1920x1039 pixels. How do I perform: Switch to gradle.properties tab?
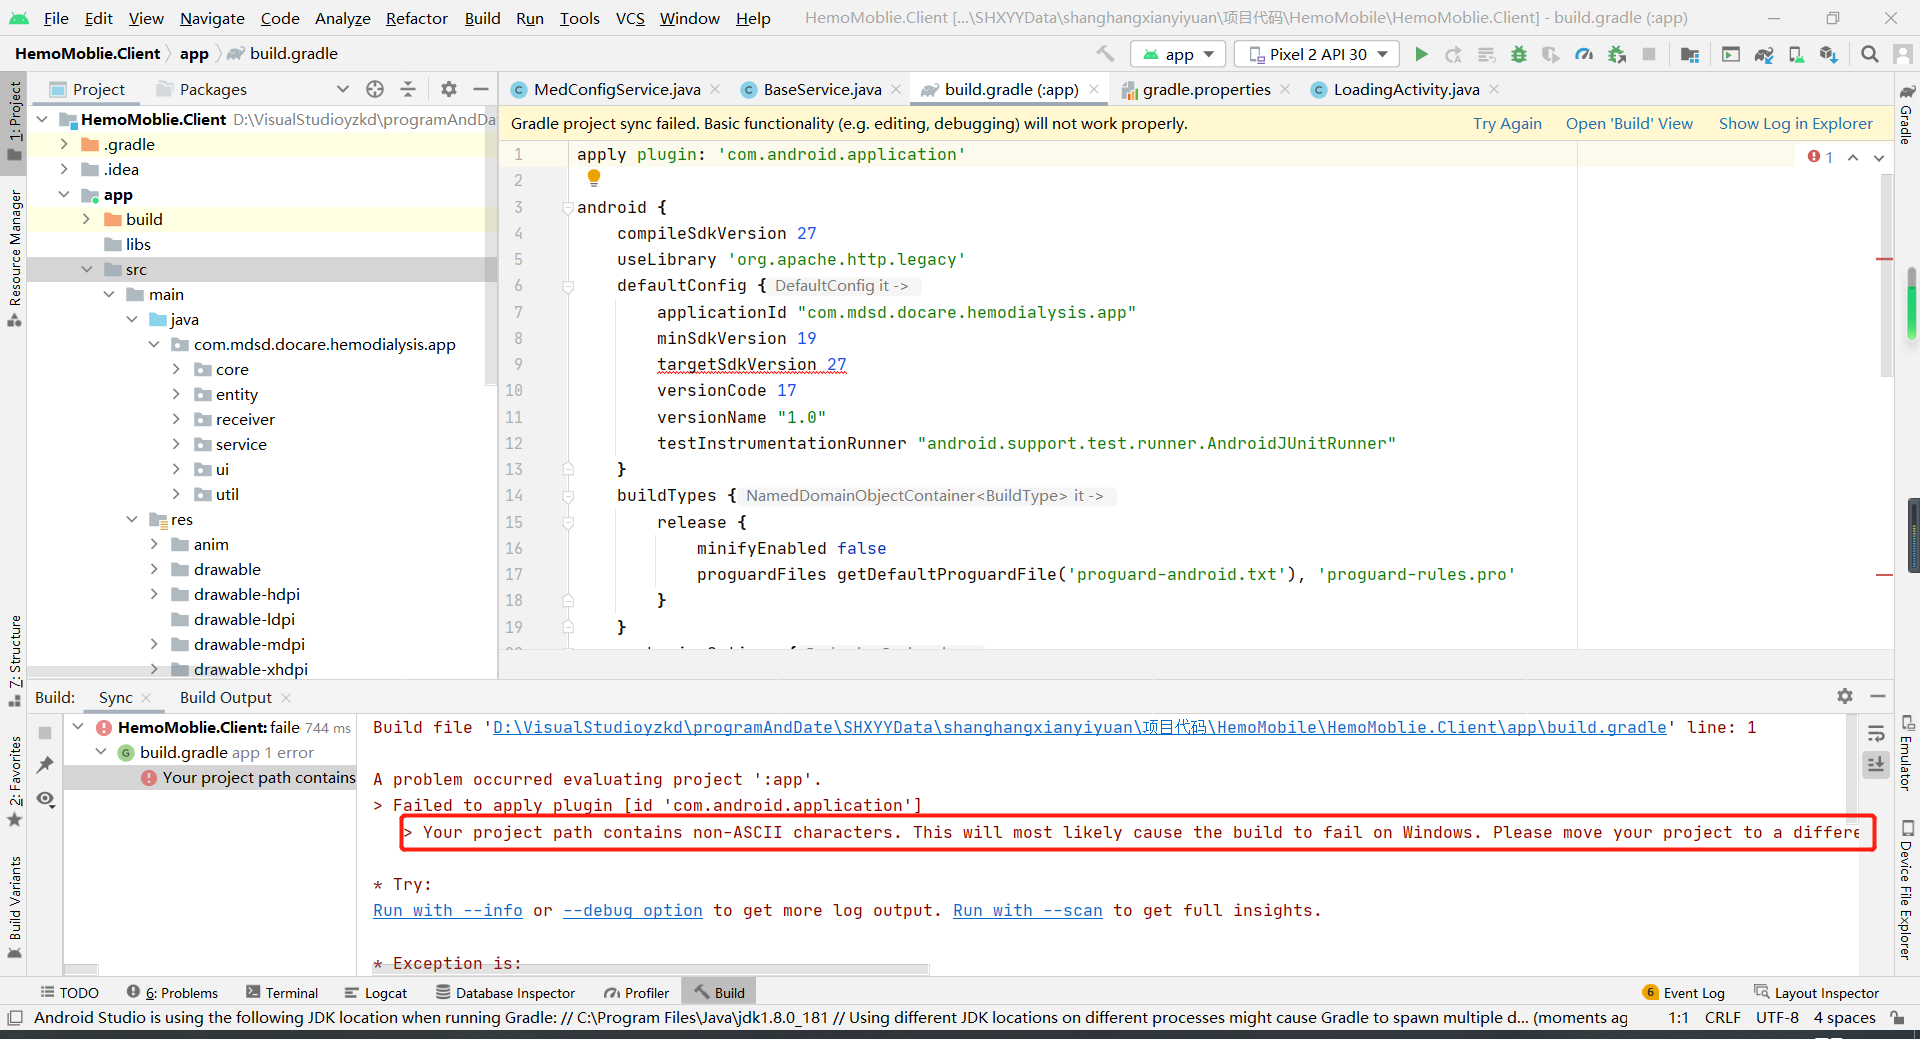pos(1206,89)
